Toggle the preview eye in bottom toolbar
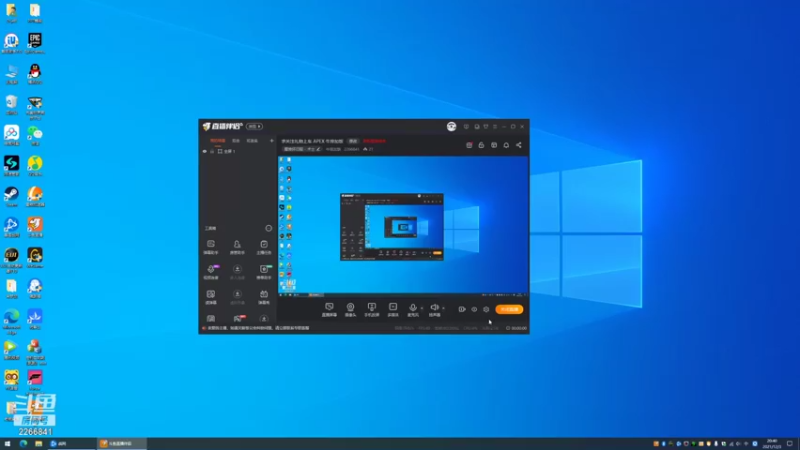This screenshot has width=800, height=450. pos(474,309)
